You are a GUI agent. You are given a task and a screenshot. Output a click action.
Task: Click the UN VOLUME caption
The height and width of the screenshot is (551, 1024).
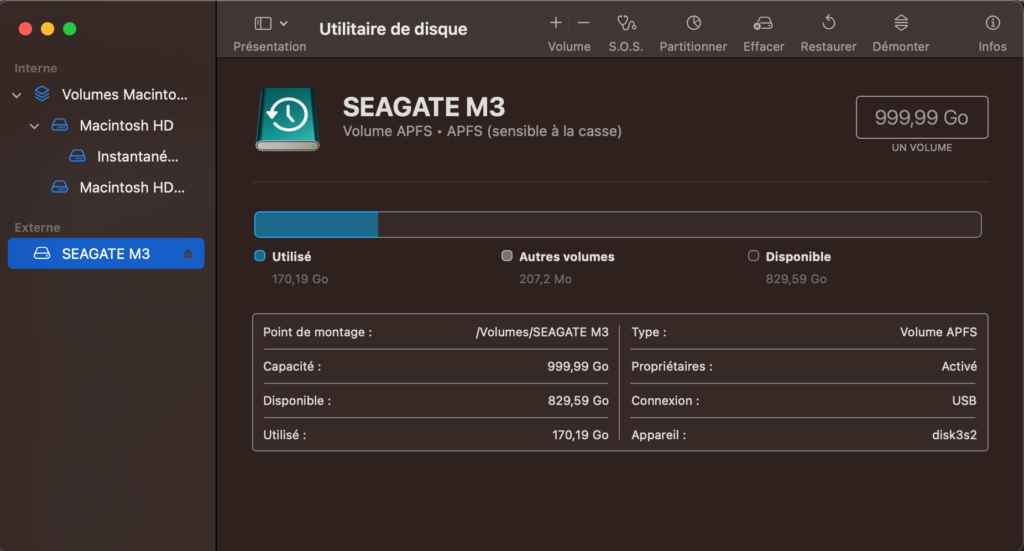921,148
